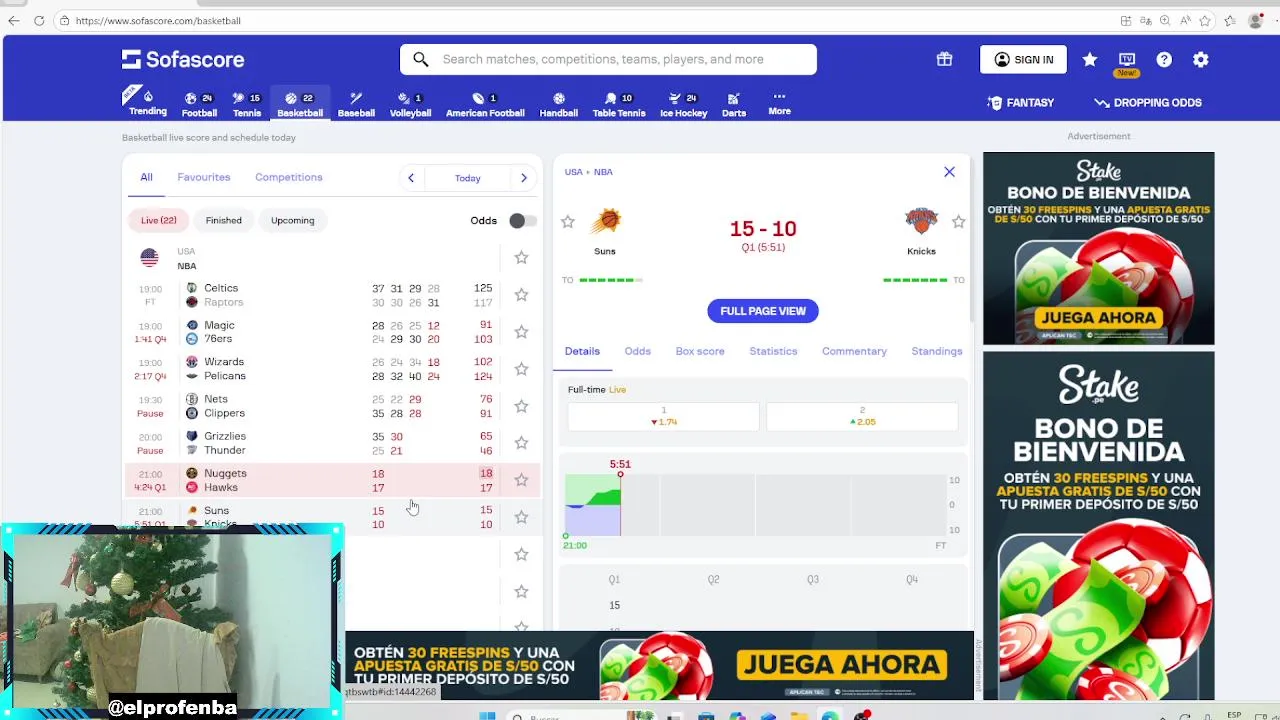Close the match details panel

[949, 172]
